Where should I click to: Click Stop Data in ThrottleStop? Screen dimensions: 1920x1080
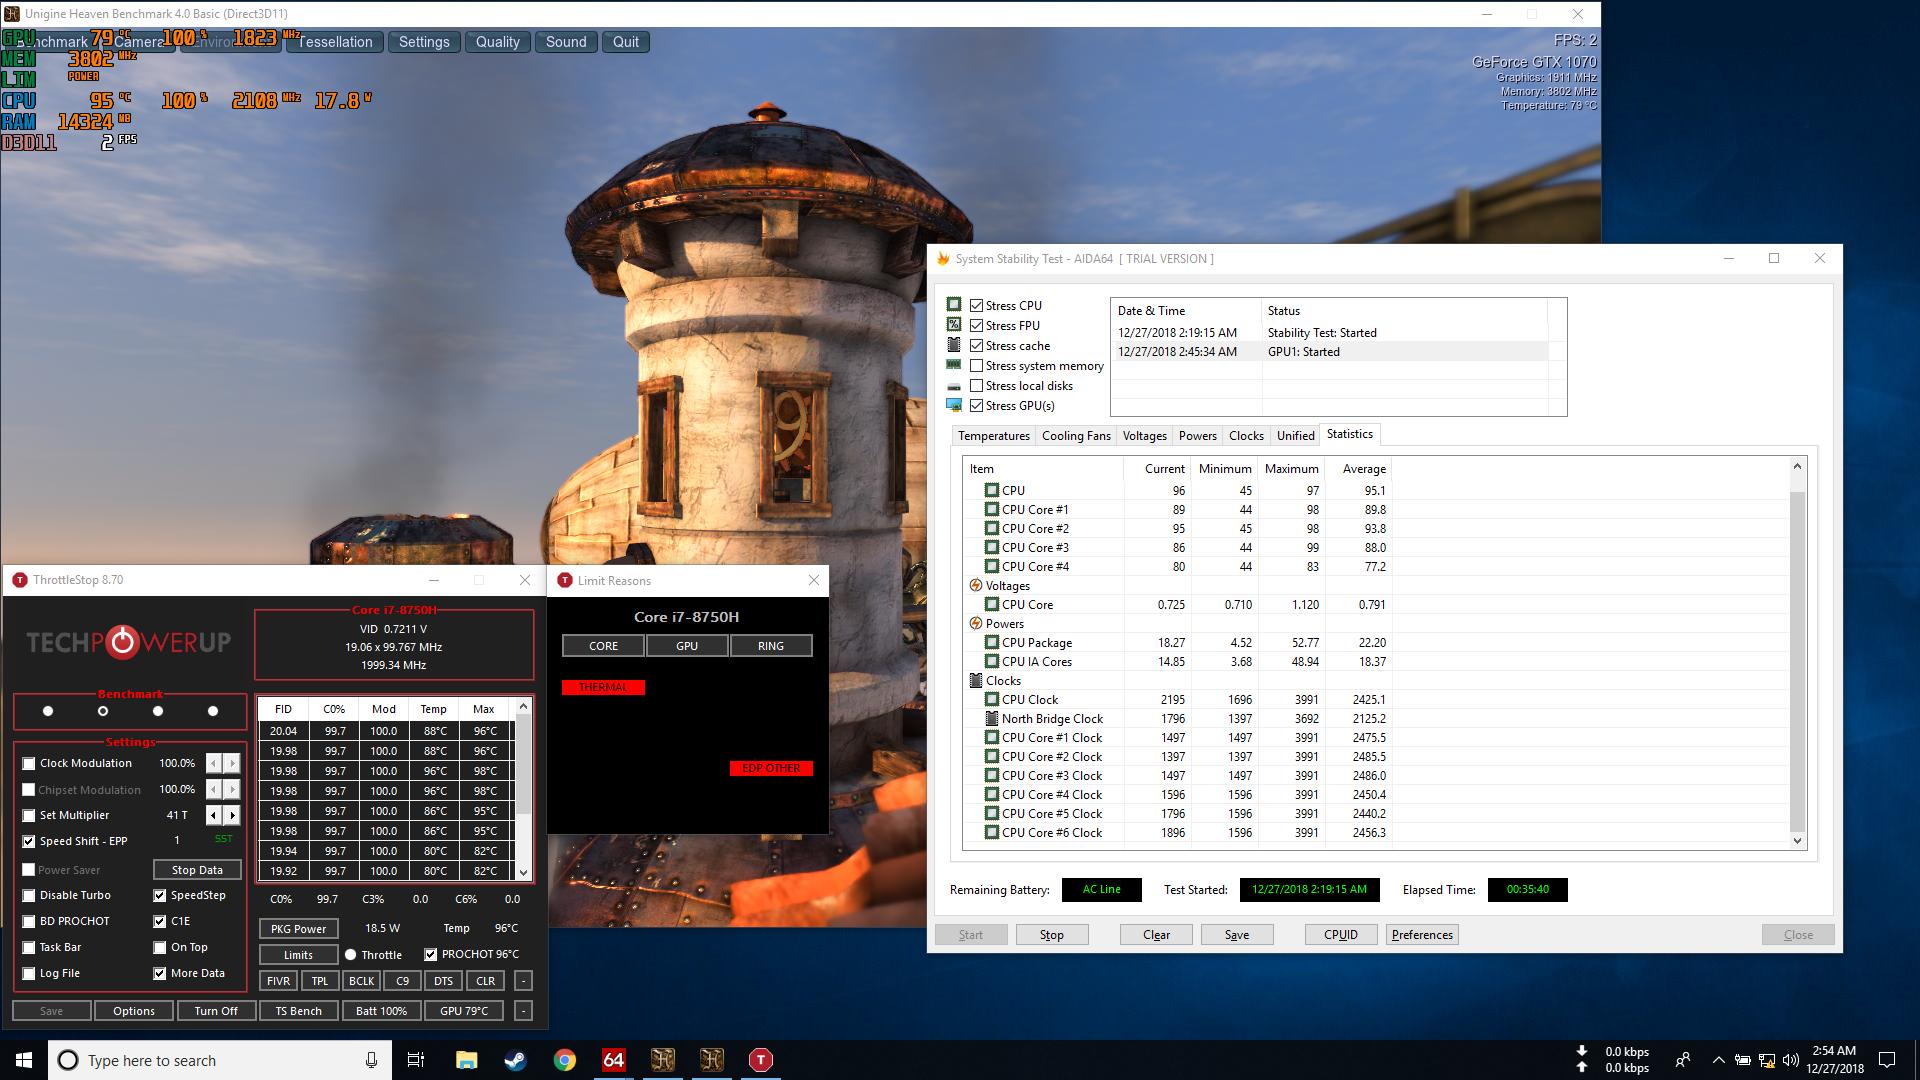tap(197, 870)
